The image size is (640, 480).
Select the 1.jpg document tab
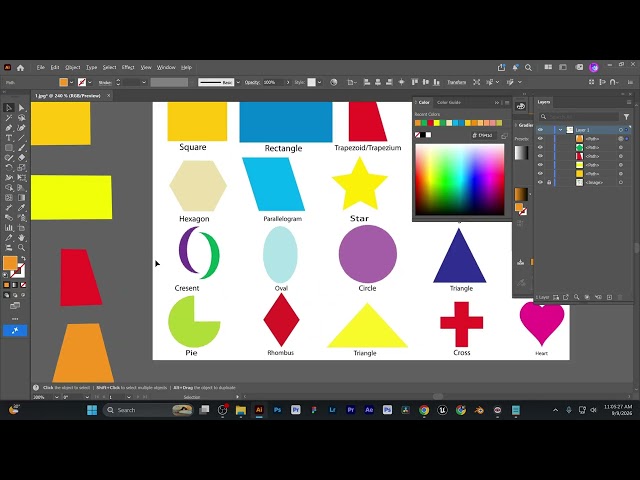pos(68,96)
